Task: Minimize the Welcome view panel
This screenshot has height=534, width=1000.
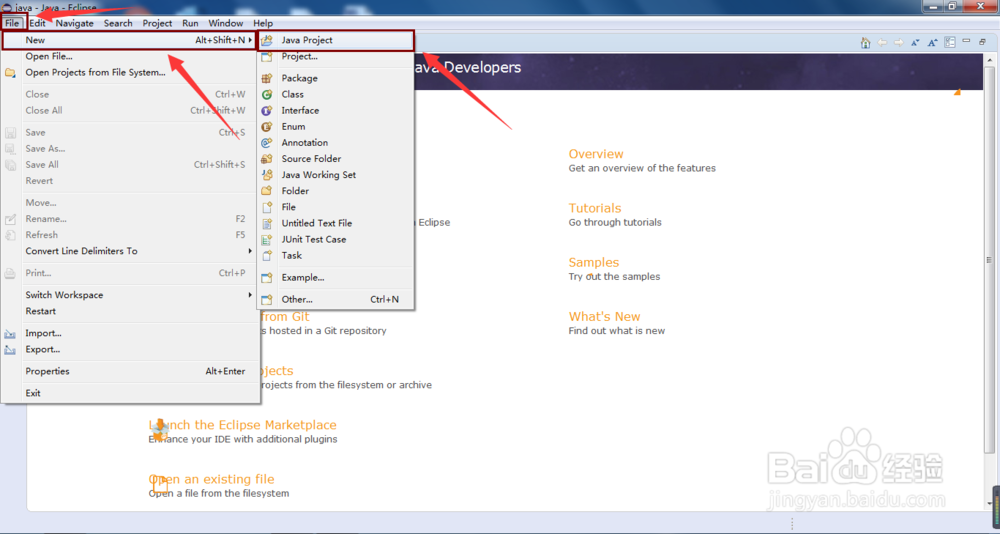Action: [x=966, y=41]
